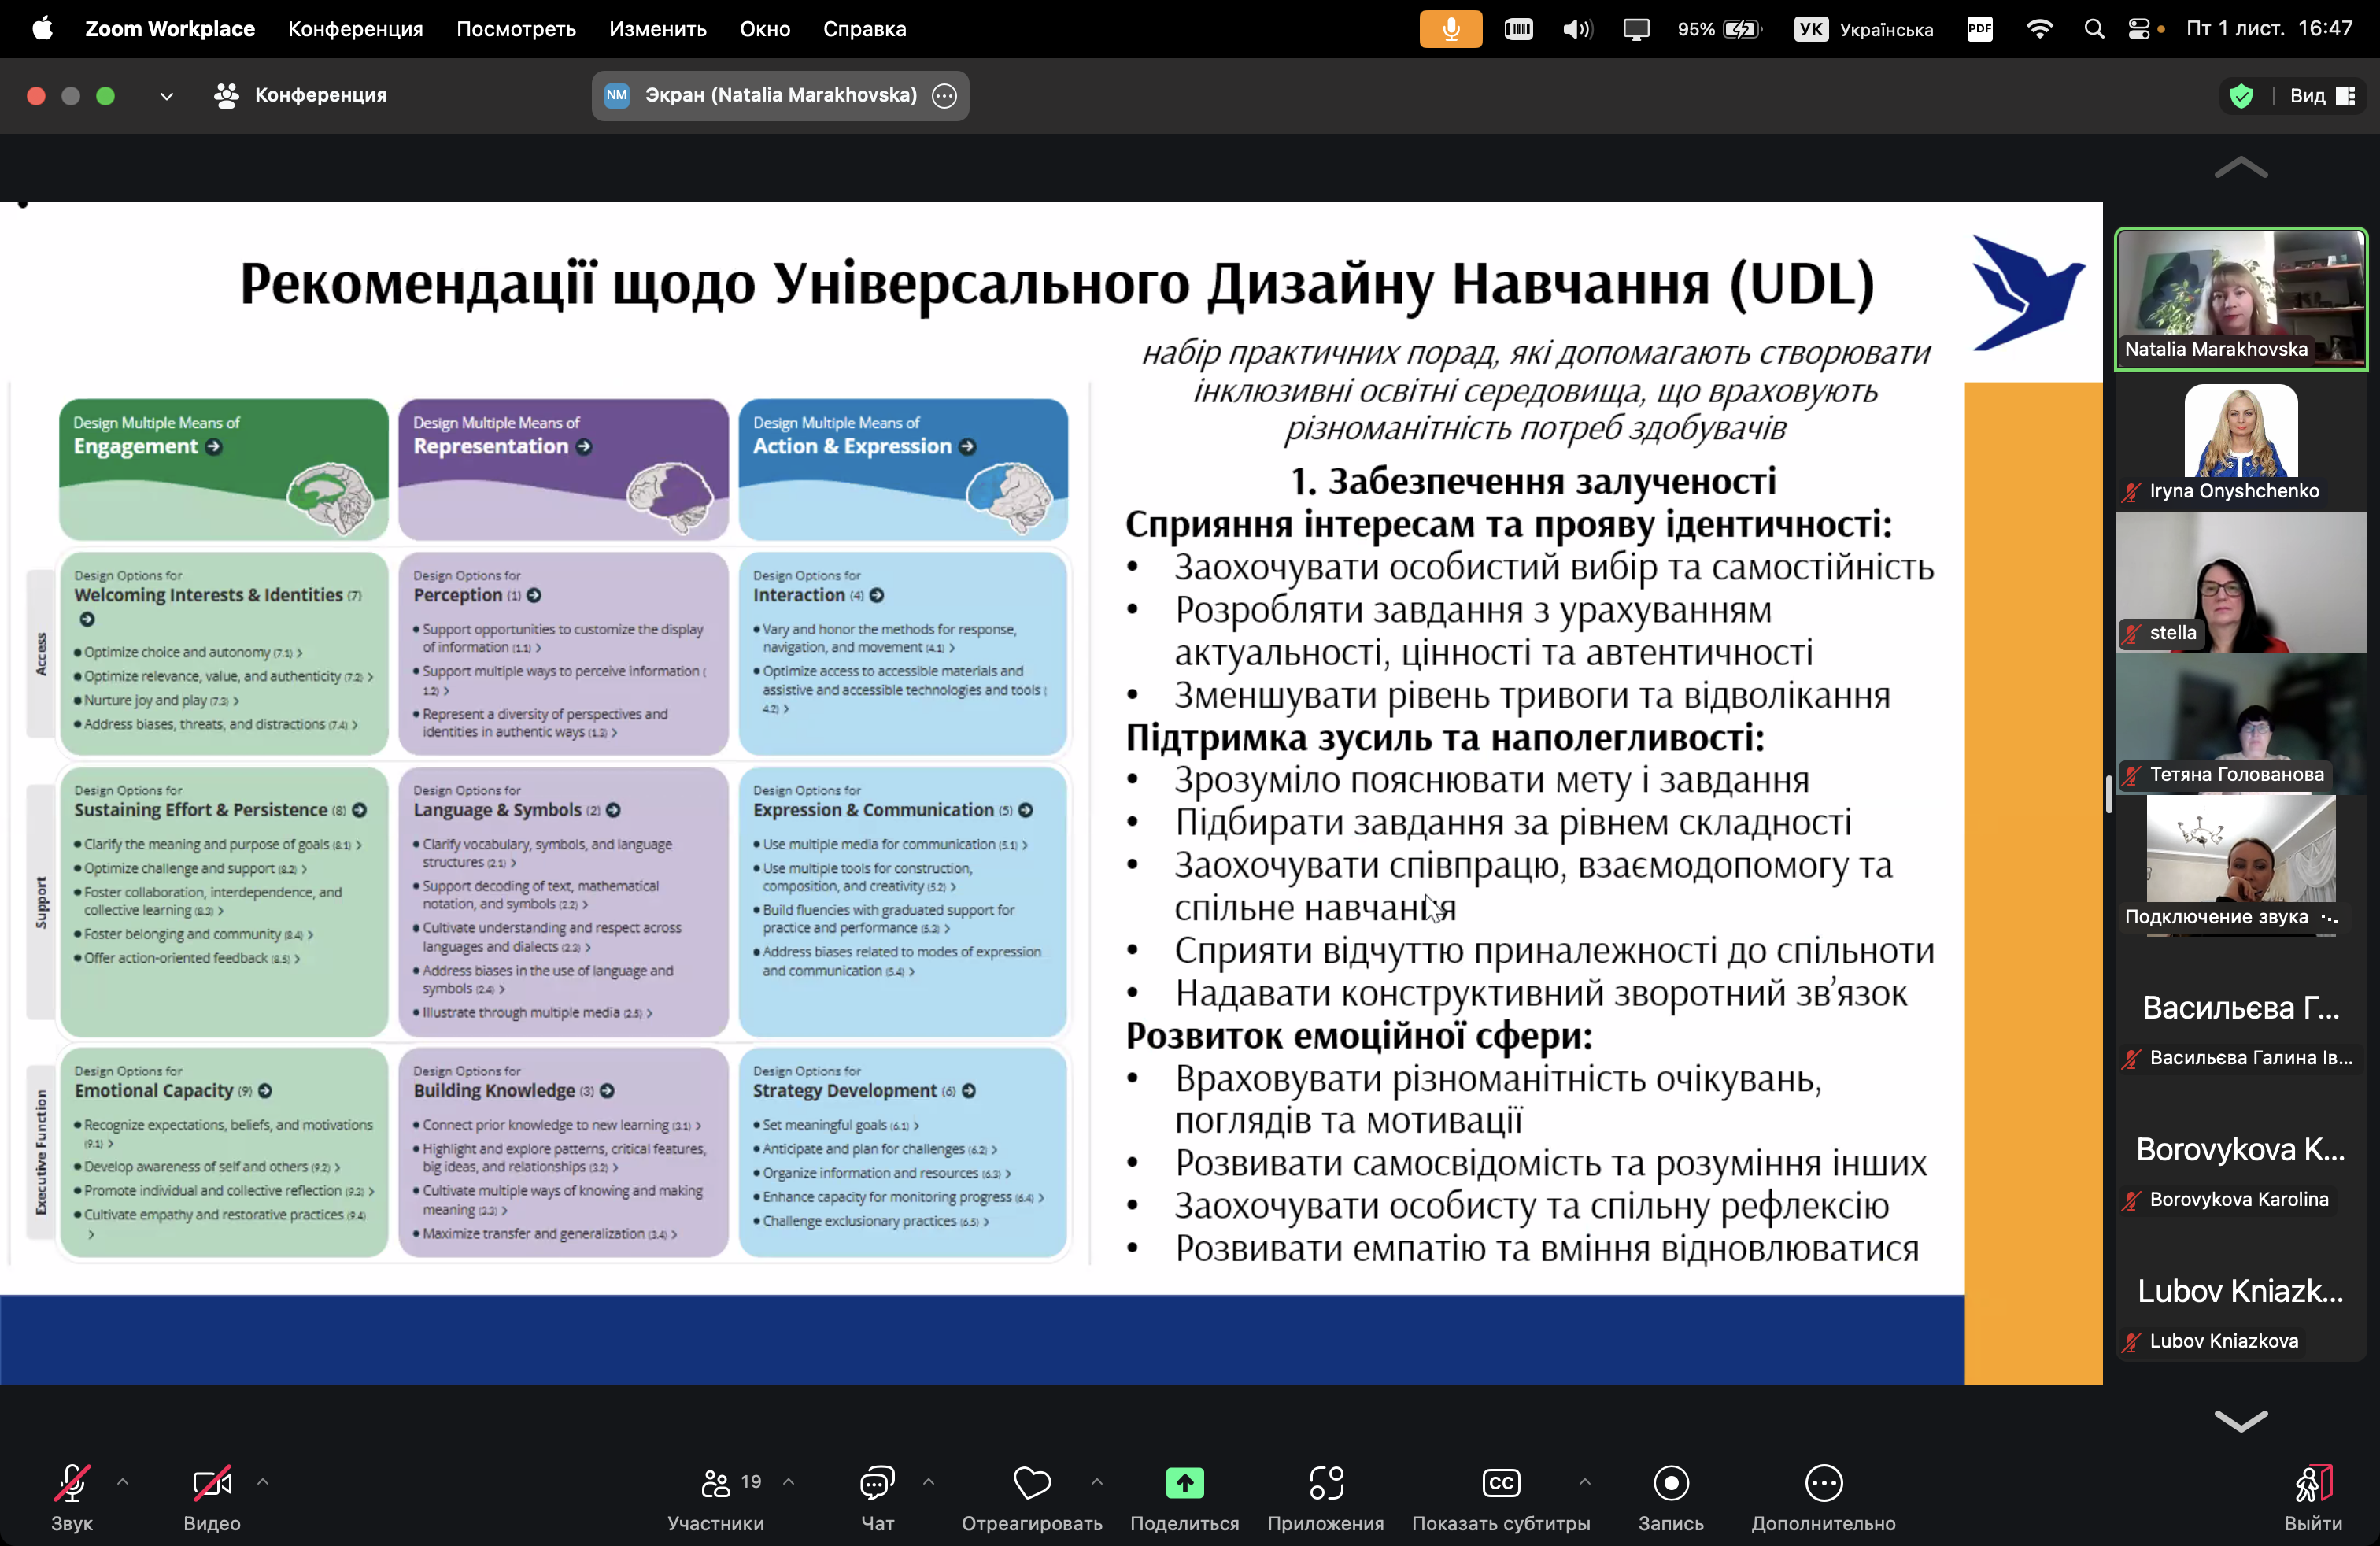Screen dimensions: 2380x1546
Task: Open video options arrow next to Видео
Action: tap(263, 1482)
